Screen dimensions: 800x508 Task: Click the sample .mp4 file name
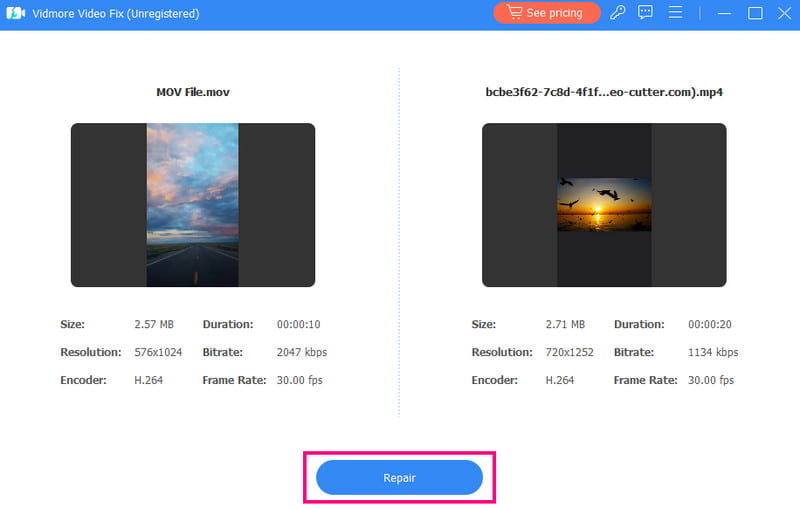click(x=604, y=92)
